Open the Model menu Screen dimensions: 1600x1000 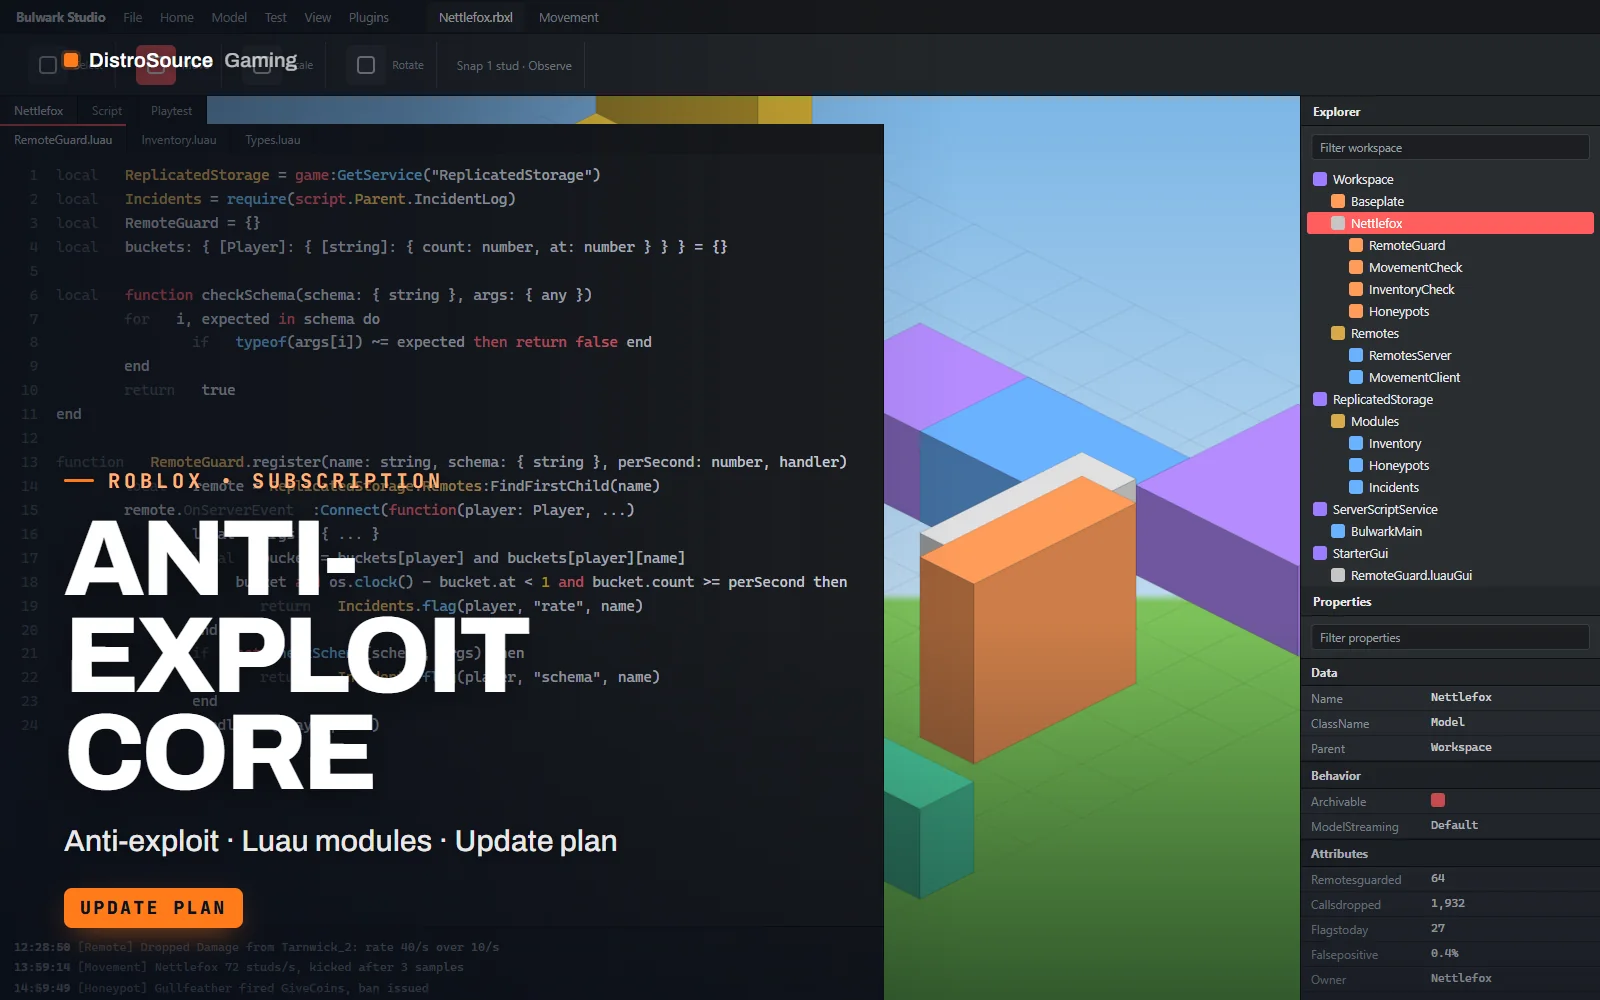tap(229, 17)
